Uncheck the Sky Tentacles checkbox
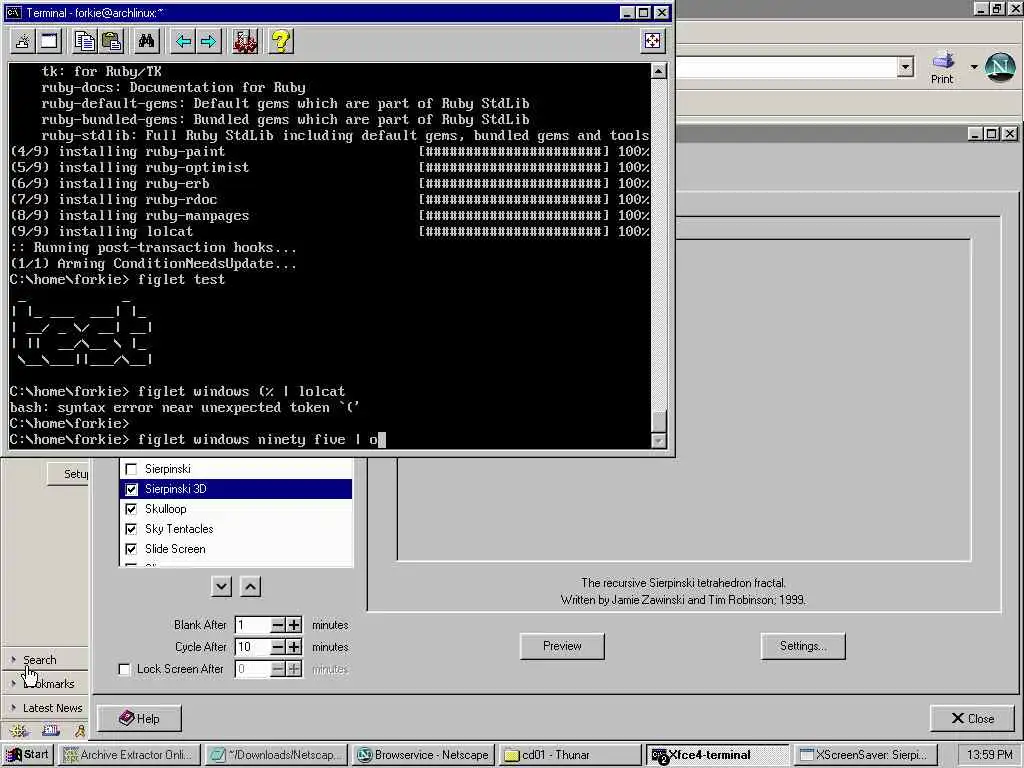The image size is (1024, 768). tap(131, 529)
